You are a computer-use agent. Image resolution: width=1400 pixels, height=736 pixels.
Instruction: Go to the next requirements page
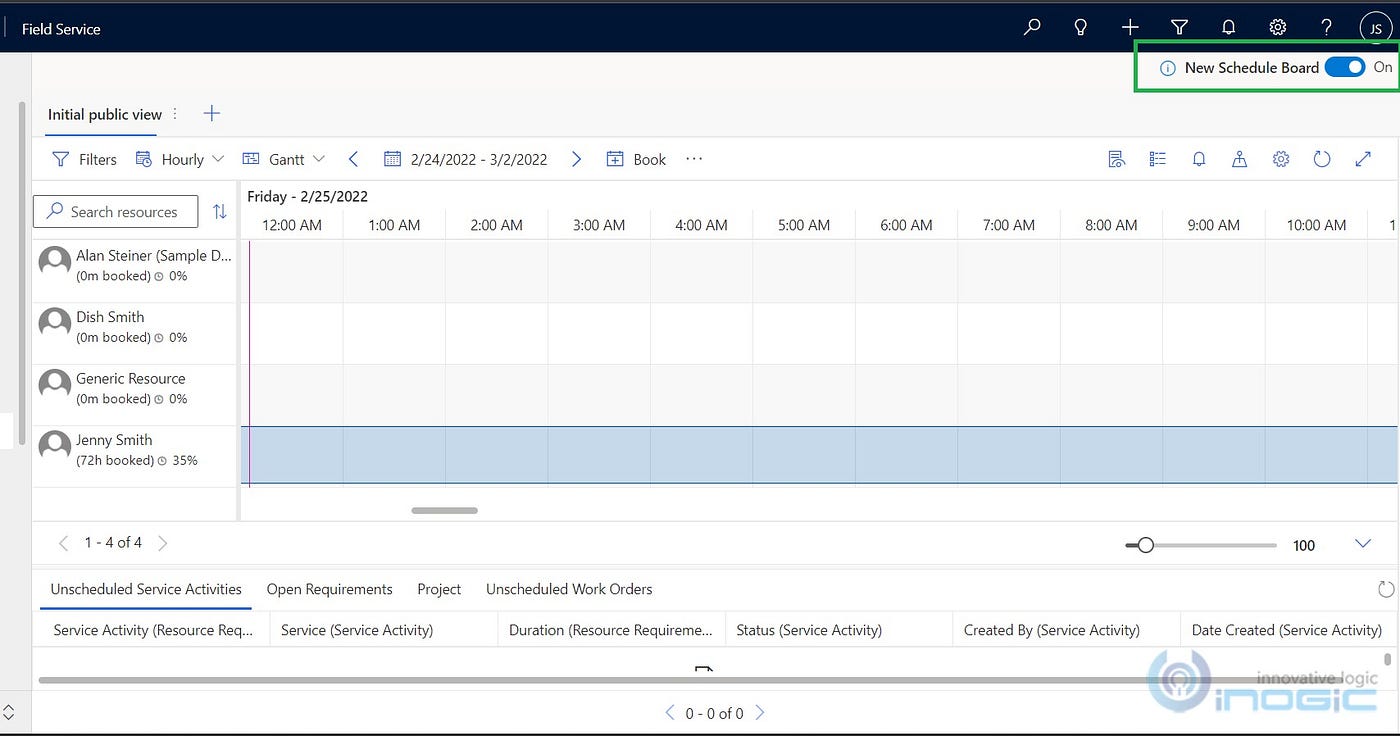tap(759, 713)
